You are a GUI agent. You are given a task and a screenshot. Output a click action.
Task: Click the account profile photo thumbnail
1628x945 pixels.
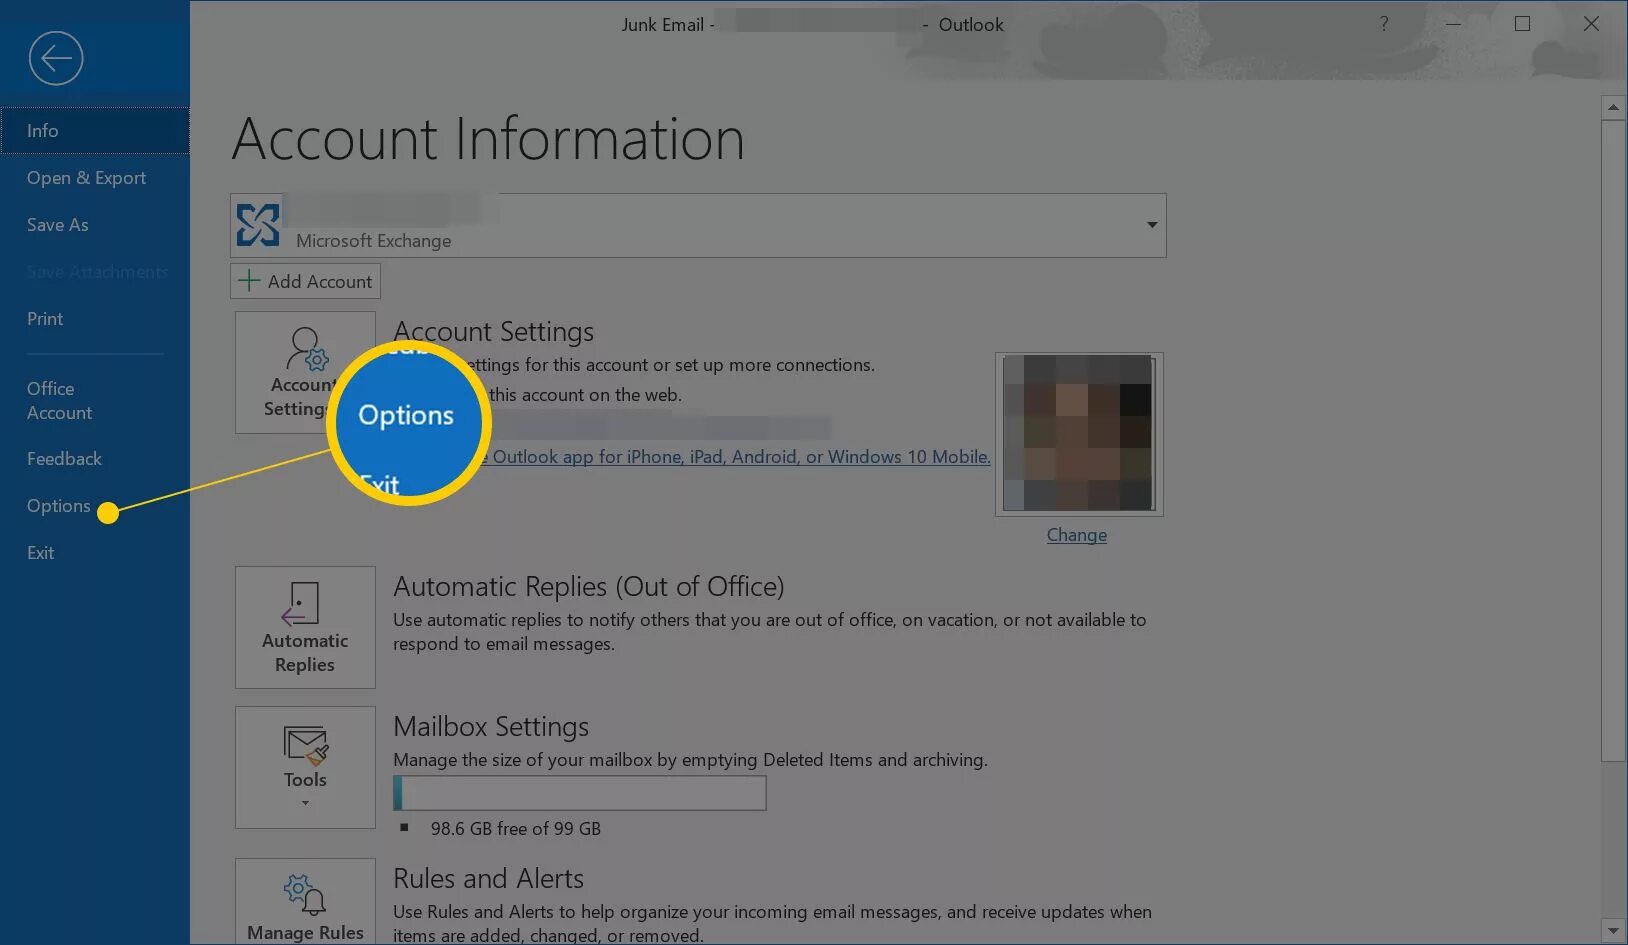pyautogui.click(x=1079, y=434)
